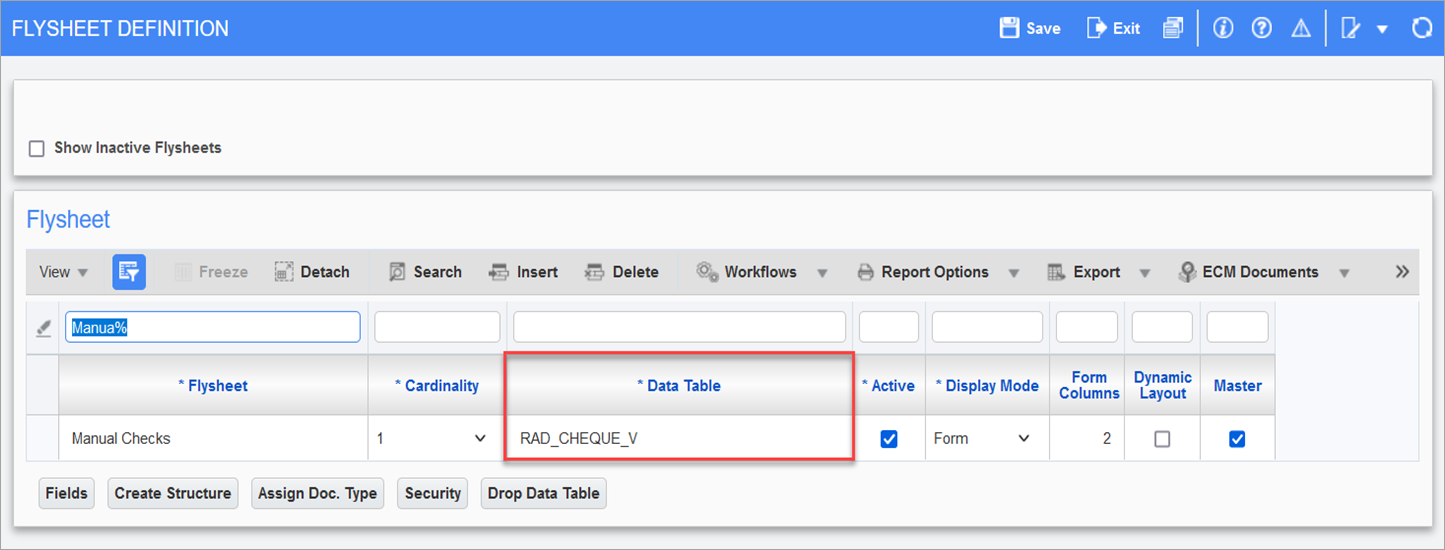Open the Display Mode dropdown showing Form
Screen dimensions: 1445x550
(x=982, y=438)
